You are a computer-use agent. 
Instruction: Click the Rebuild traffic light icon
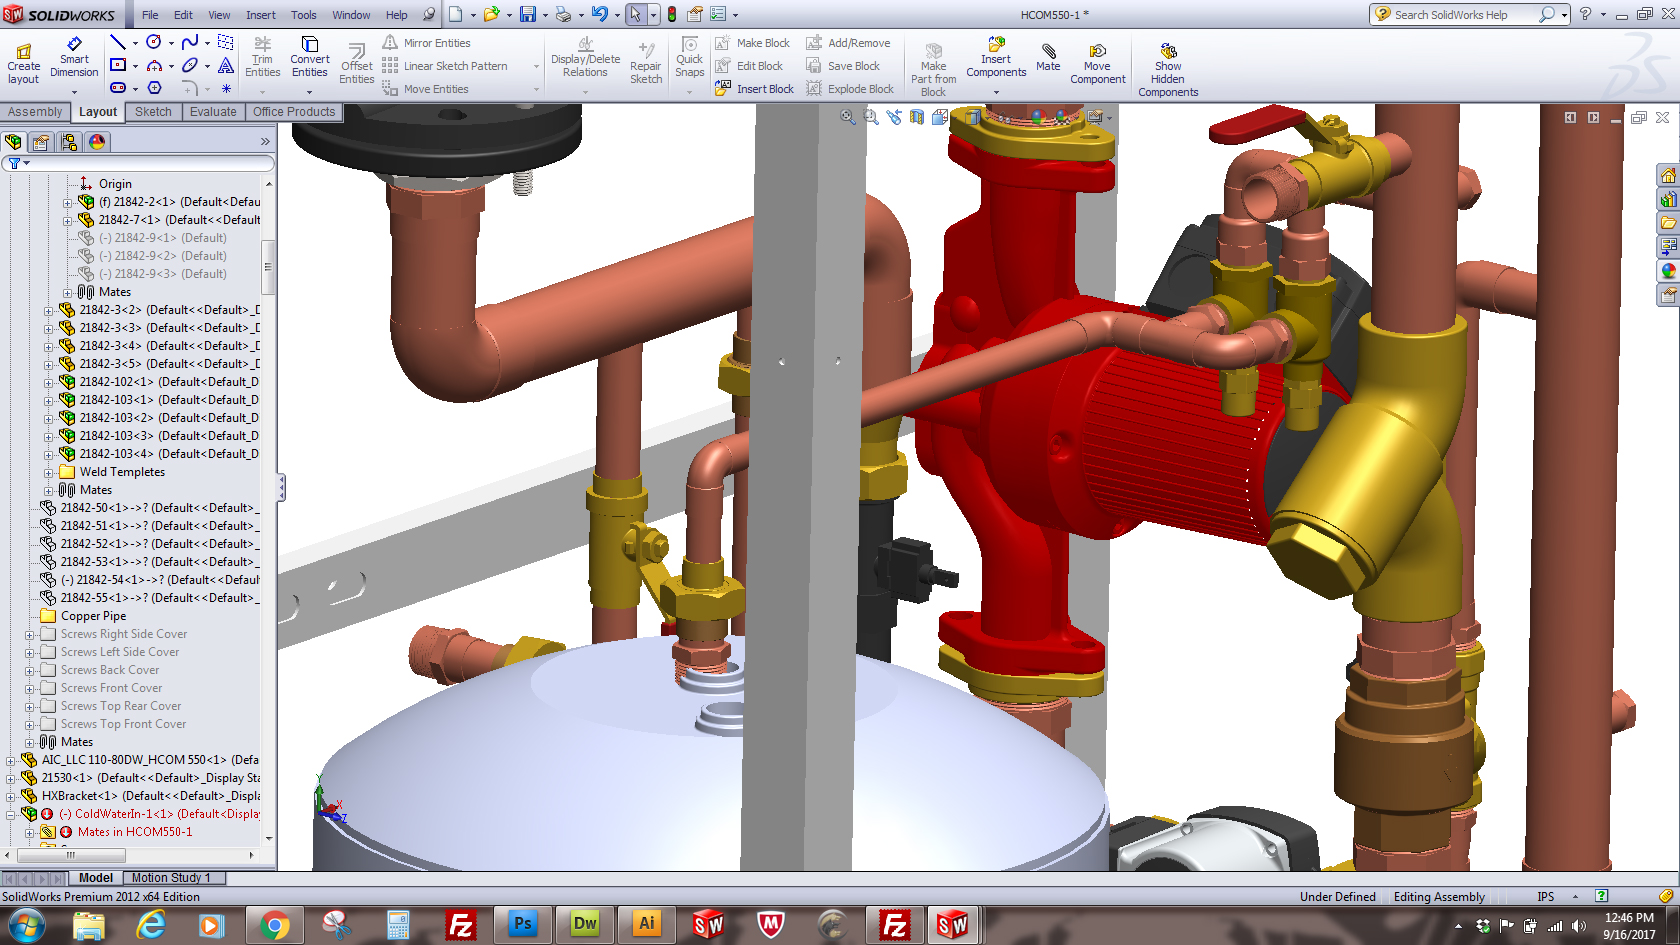pos(672,14)
